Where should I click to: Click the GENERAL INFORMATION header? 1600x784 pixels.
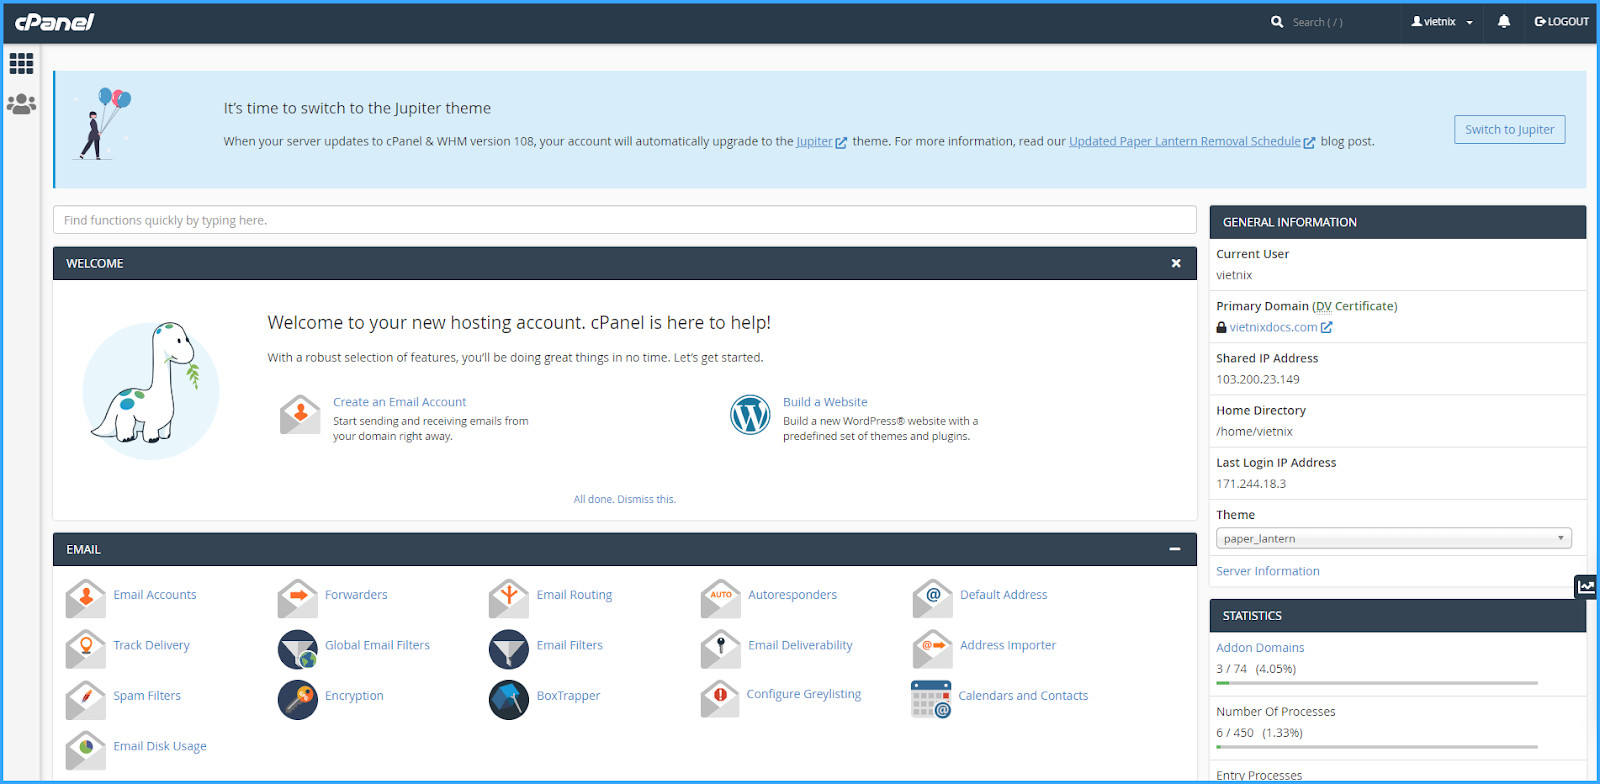click(1398, 222)
